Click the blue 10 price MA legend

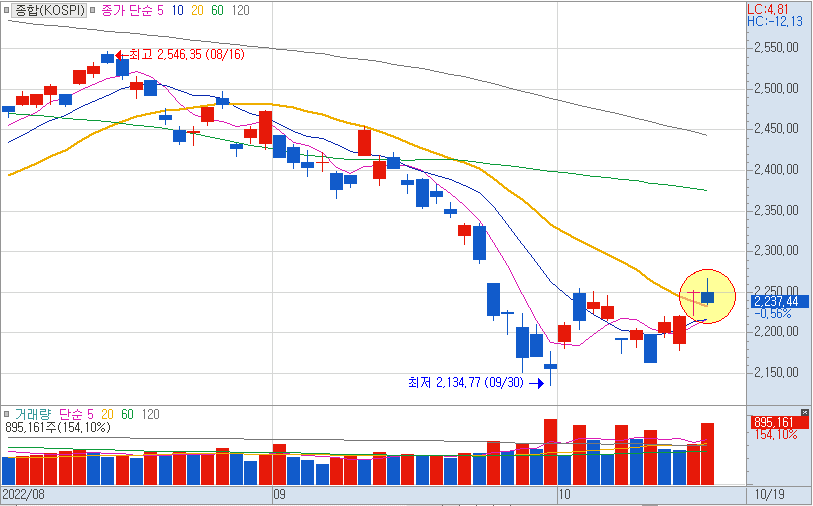point(177,10)
